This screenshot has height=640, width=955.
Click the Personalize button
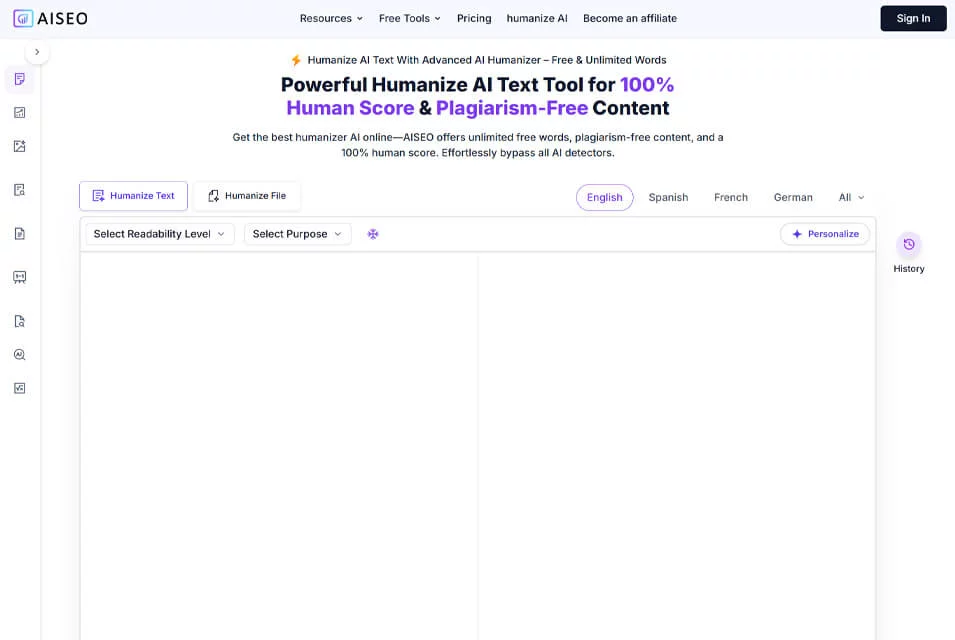825,234
